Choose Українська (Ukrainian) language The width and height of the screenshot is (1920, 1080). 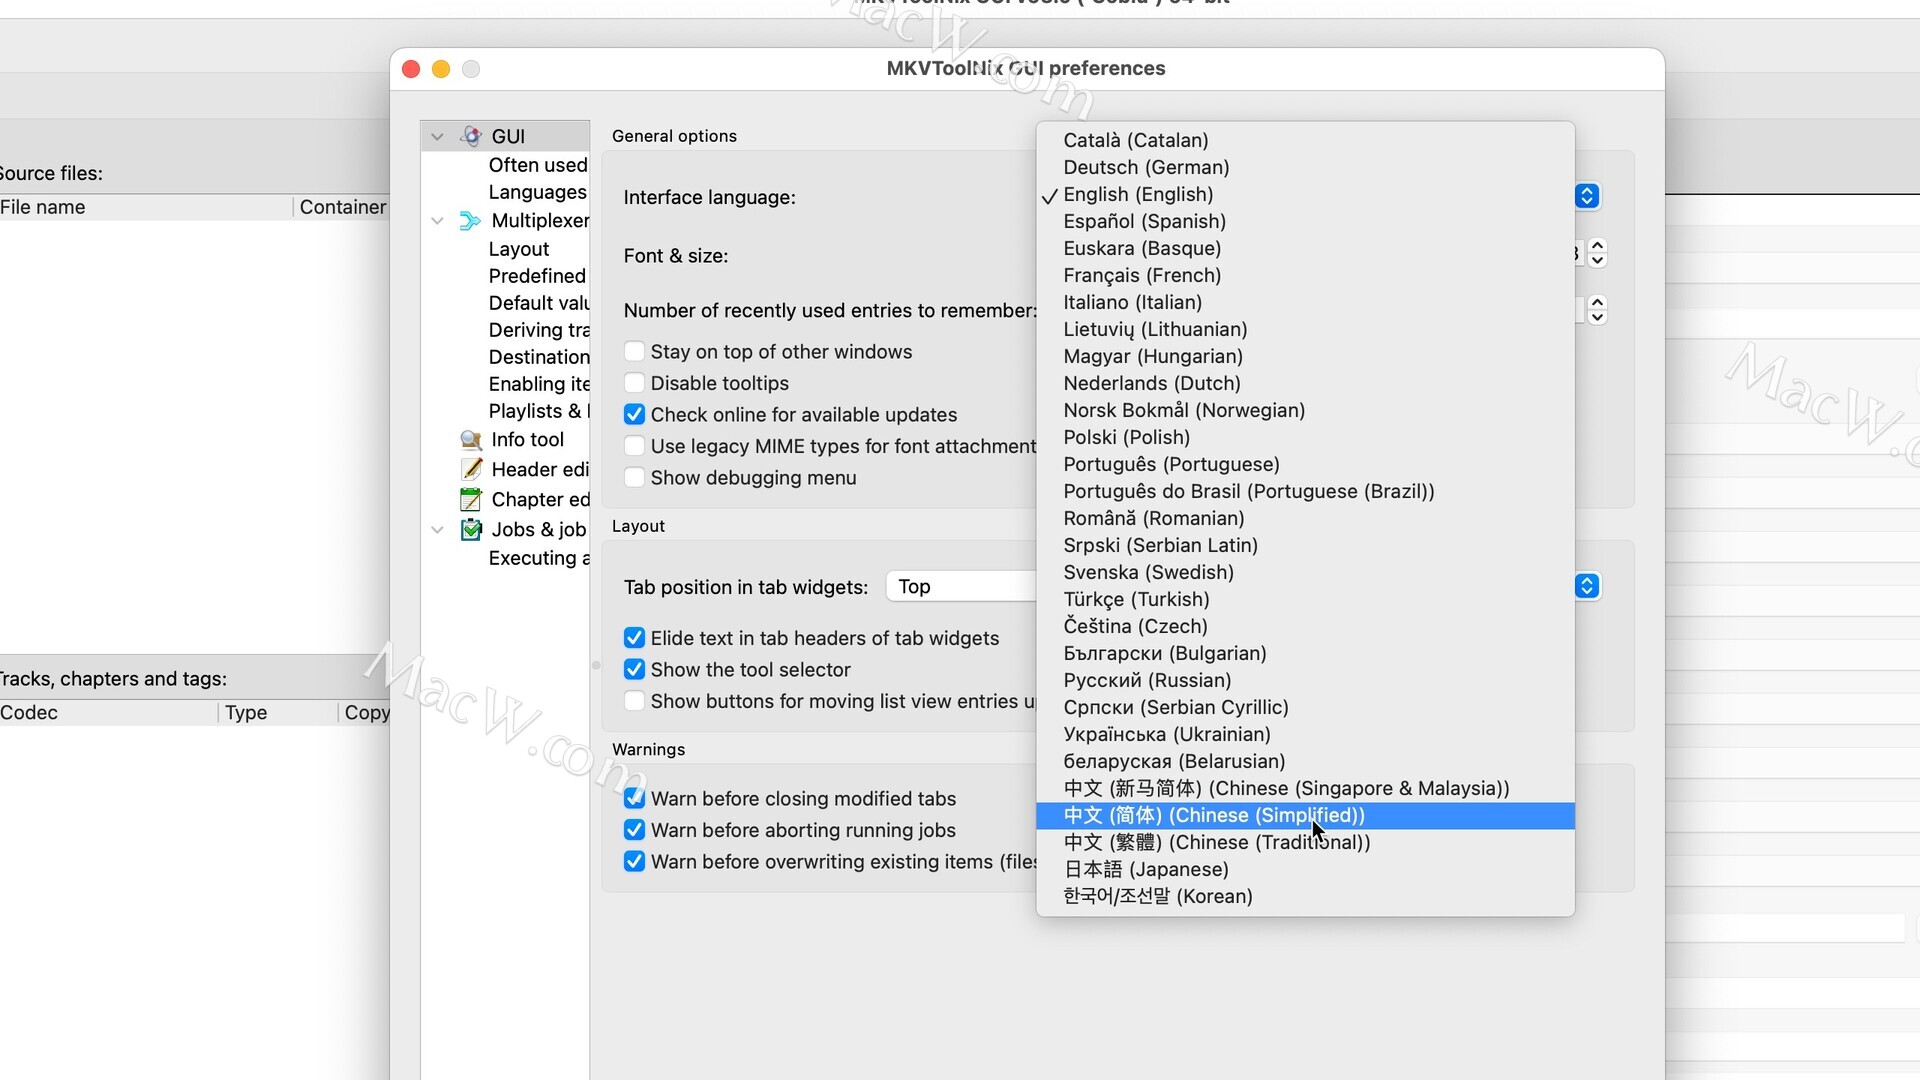click(x=1305, y=734)
